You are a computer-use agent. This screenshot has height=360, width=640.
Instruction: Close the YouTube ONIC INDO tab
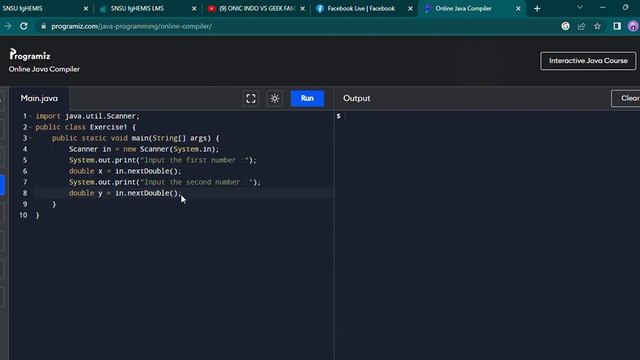pos(302,9)
